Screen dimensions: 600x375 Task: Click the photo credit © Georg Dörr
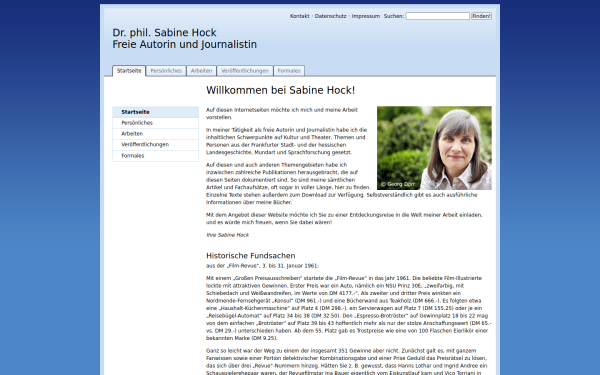pos(398,184)
